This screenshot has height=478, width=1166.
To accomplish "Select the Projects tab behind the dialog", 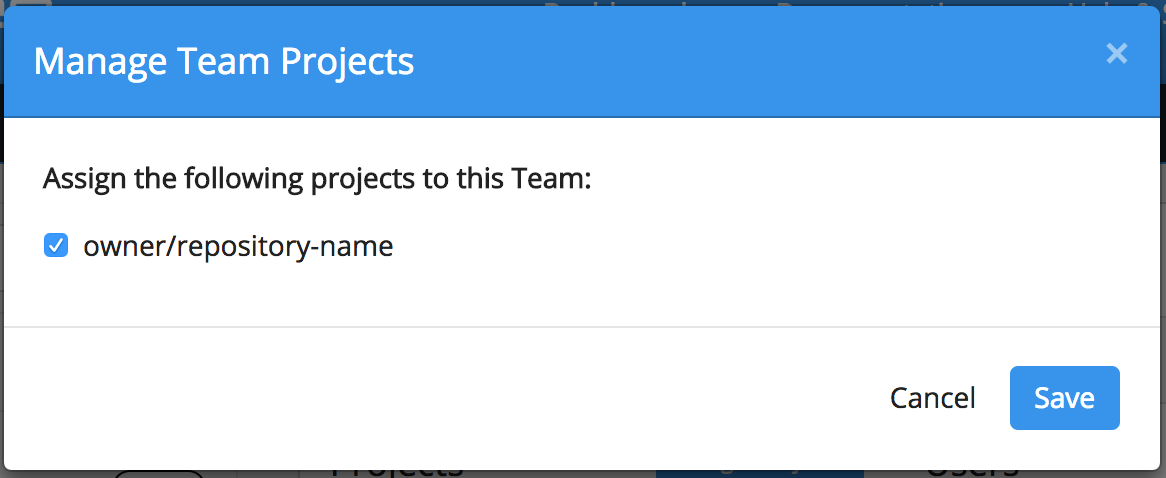I will tap(397, 471).
